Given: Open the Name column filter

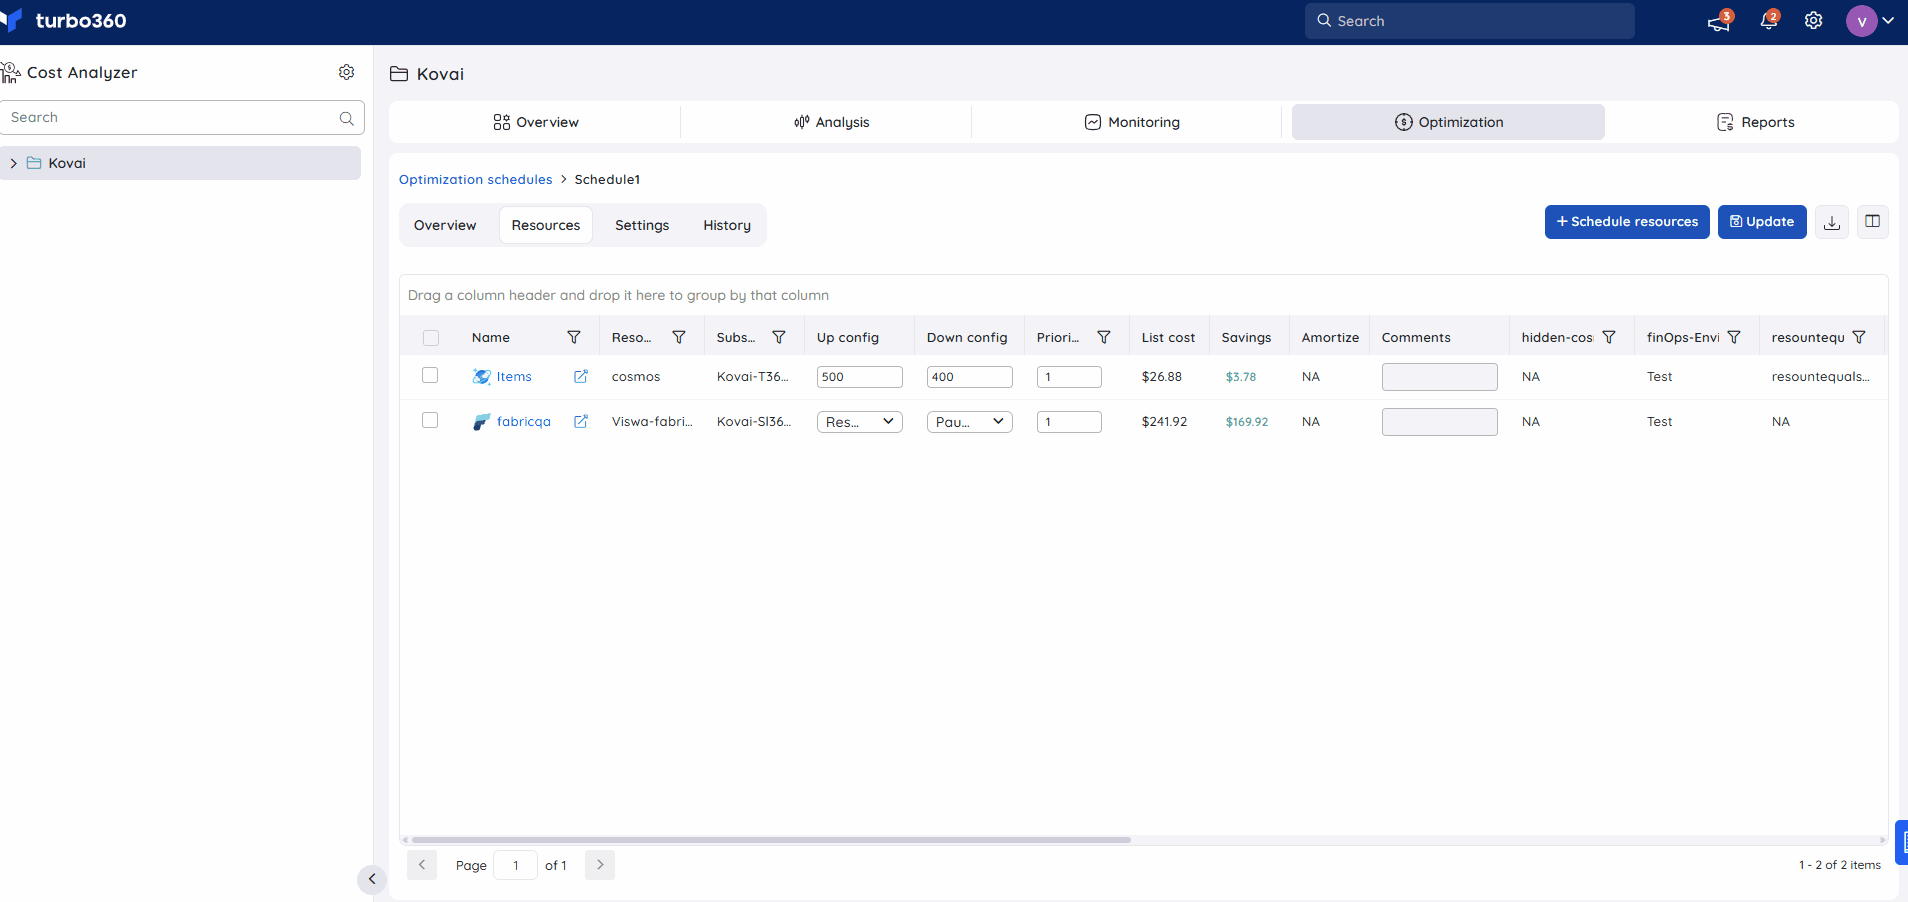Looking at the screenshot, I should coord(574,337).
